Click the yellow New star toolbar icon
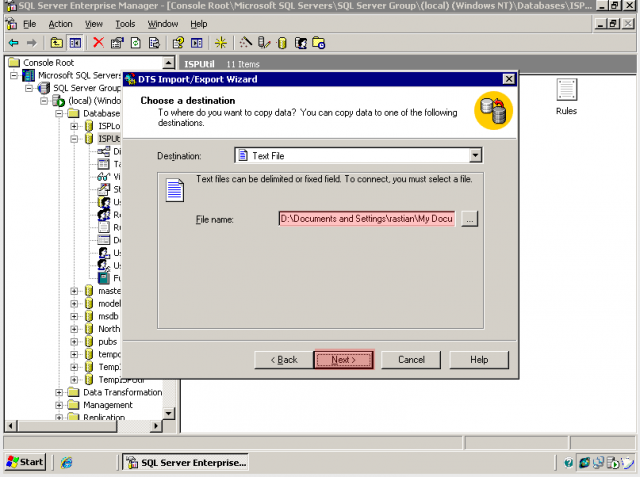The width and height of the screenshot is (640, 477). (x=221, y=42)
